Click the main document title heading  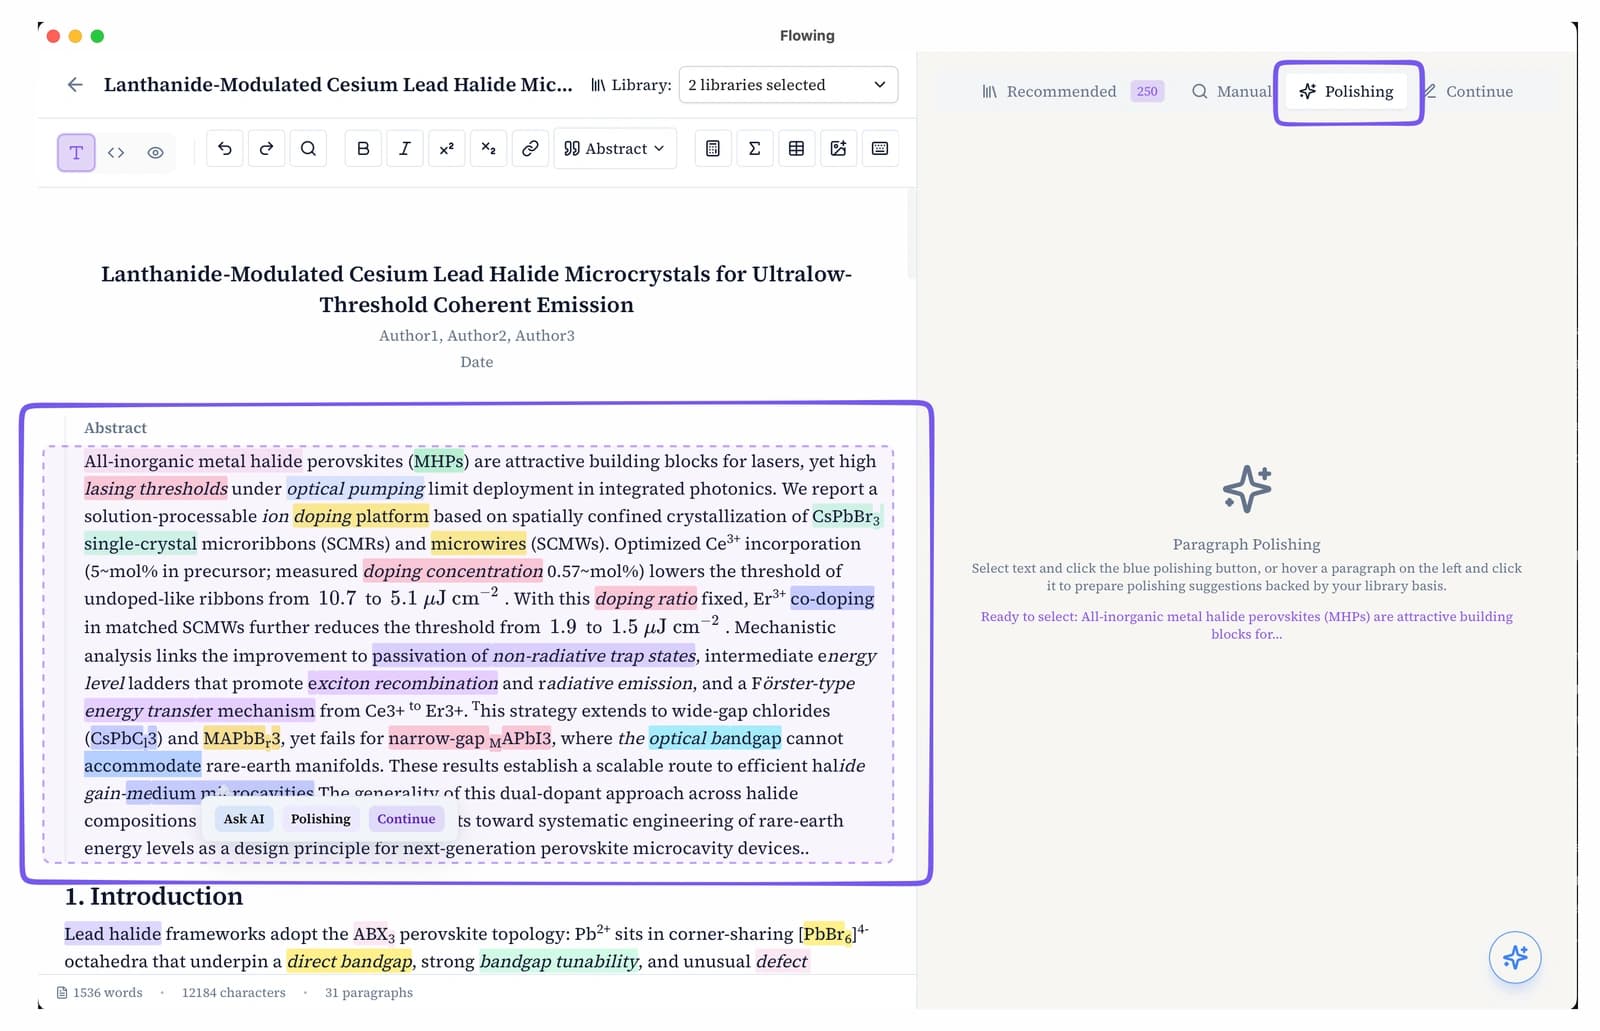[x=477, y=289]
